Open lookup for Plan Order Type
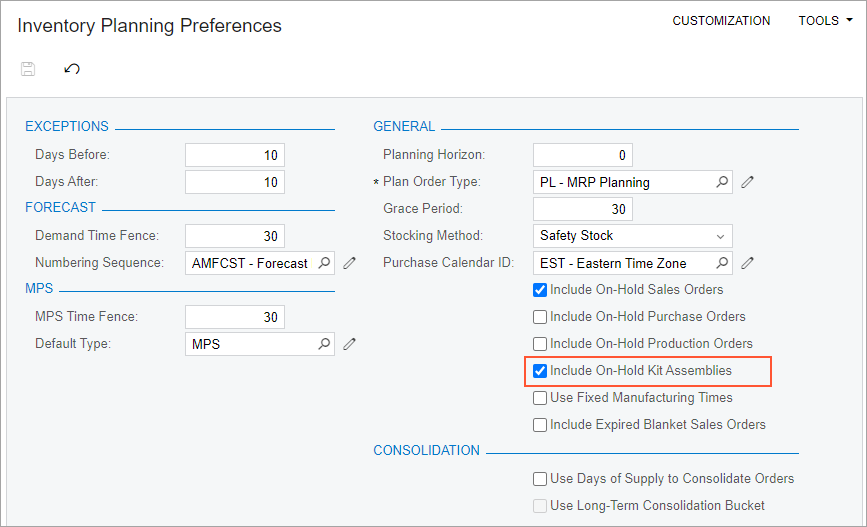This screenshot has width=867, height=527. [722, 182]
